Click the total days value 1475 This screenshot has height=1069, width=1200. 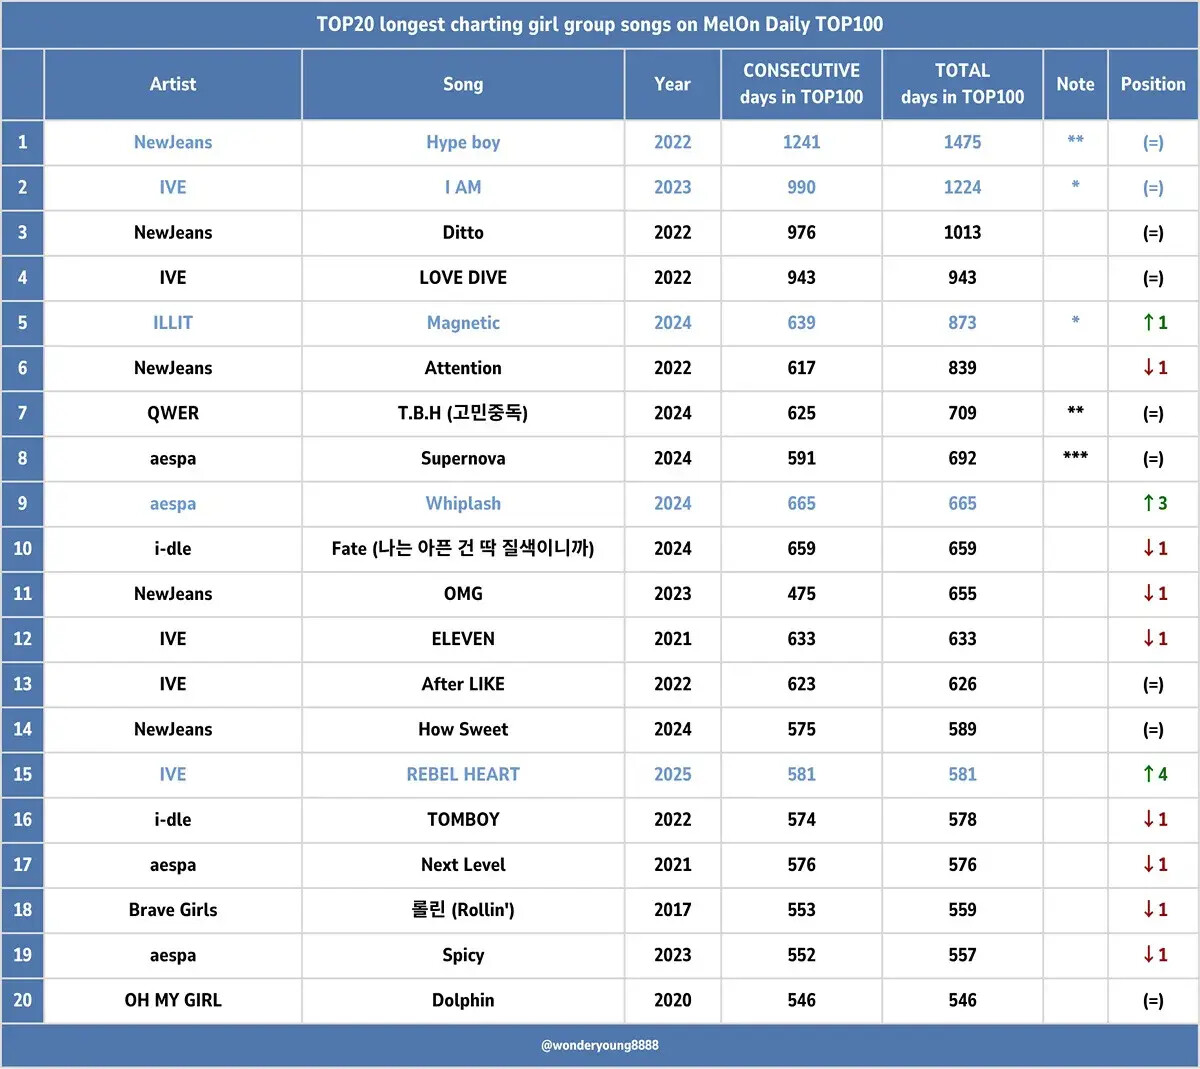coord(962,142)
